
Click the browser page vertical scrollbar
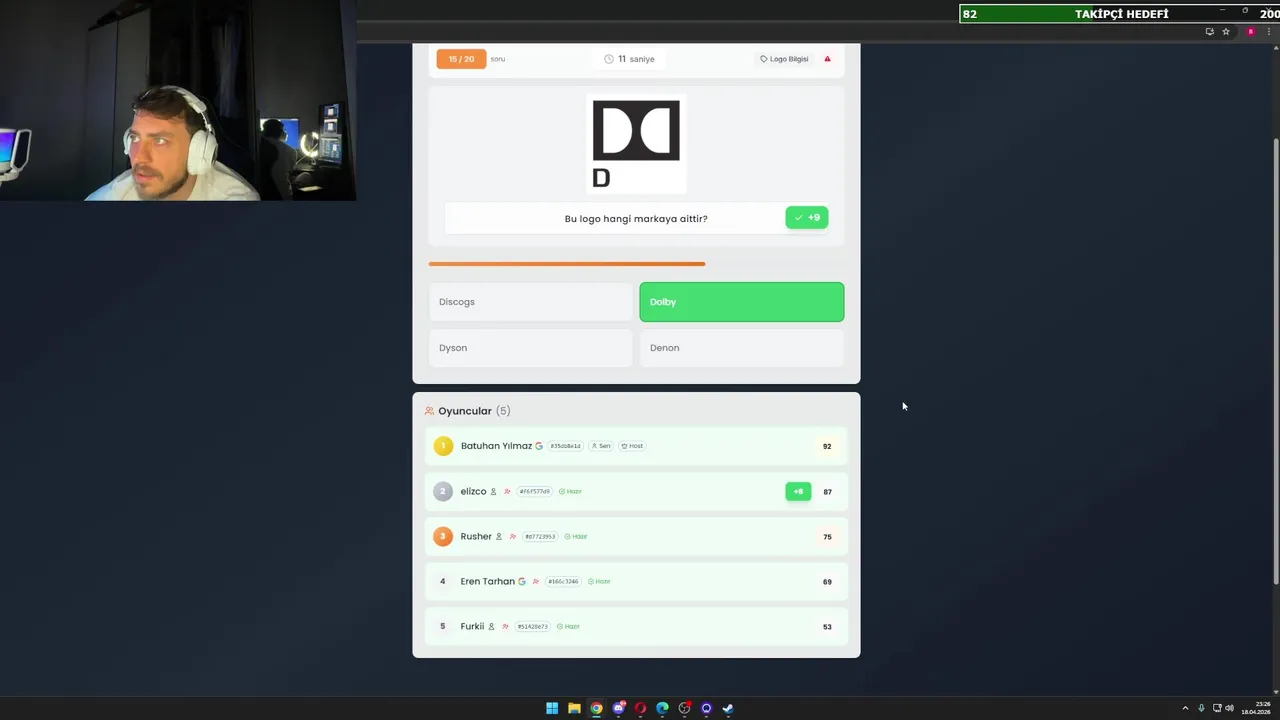click(x=1275, y=360)
